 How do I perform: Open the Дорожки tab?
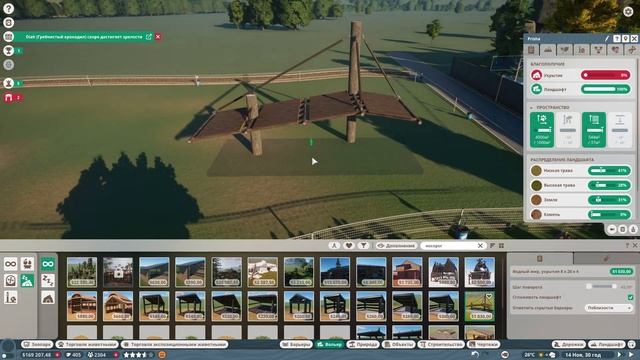click(569, 344)
